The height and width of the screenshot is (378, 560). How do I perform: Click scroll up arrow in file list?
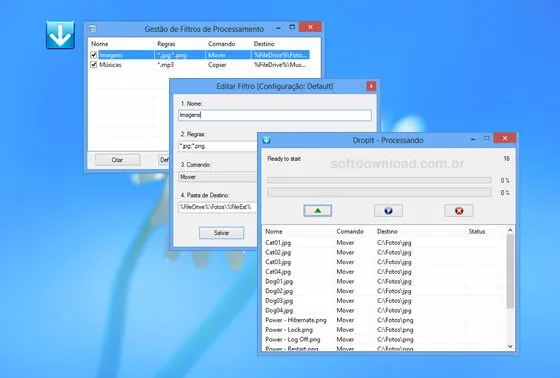pyautogui.click(x=510, y=230)
